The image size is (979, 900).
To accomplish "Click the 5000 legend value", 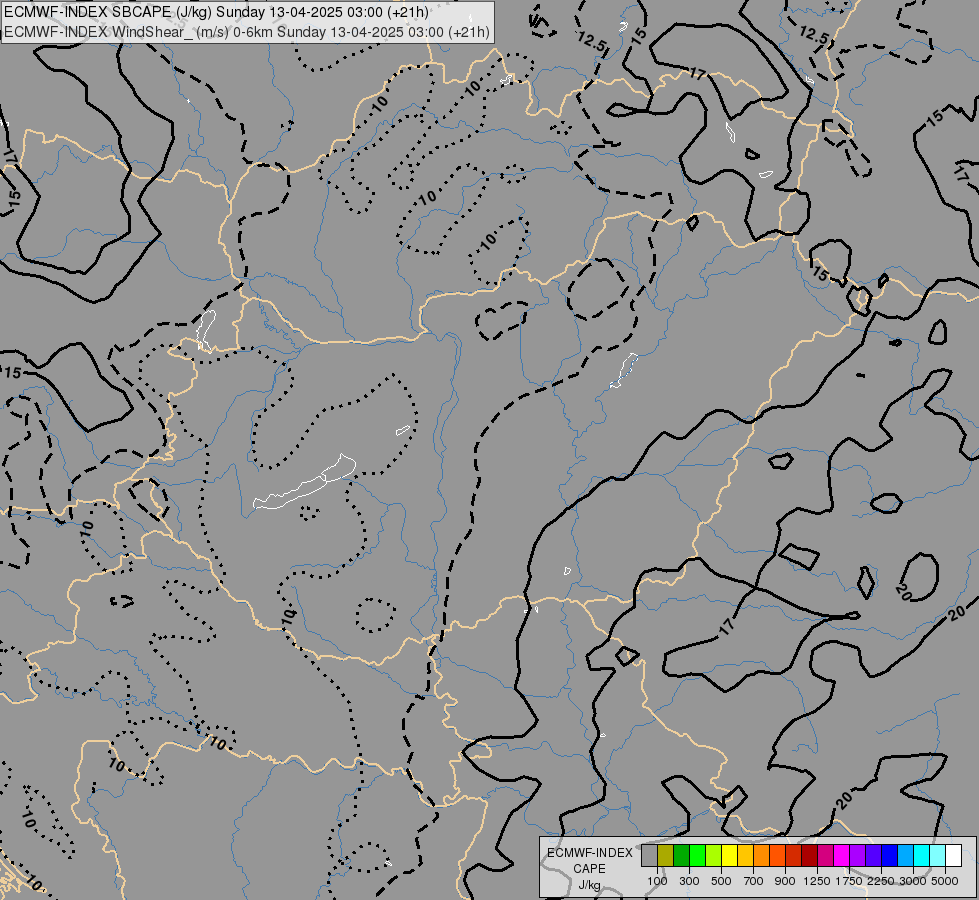I will click(x=945, y=881).
